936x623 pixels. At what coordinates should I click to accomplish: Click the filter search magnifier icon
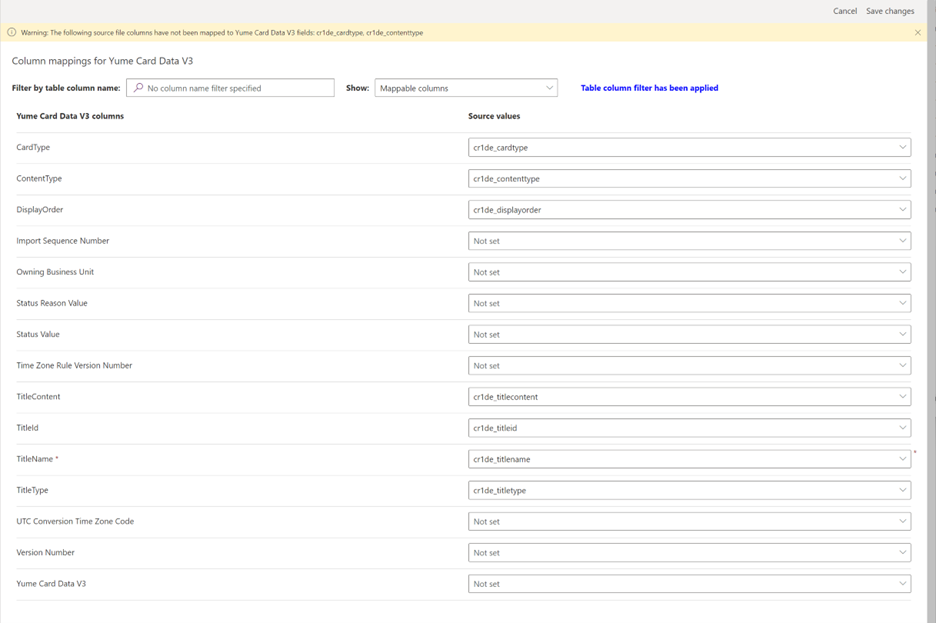point(138,88)
